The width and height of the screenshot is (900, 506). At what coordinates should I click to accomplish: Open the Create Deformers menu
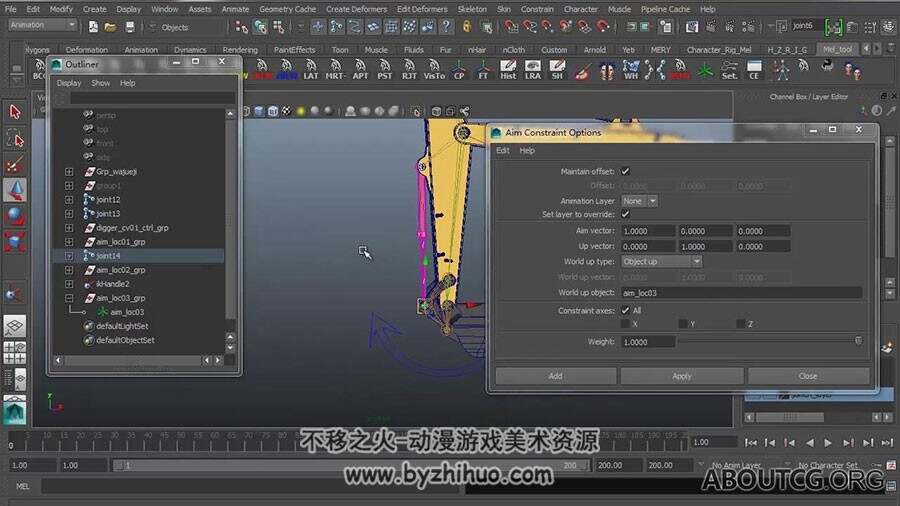(x=356, y=9)
